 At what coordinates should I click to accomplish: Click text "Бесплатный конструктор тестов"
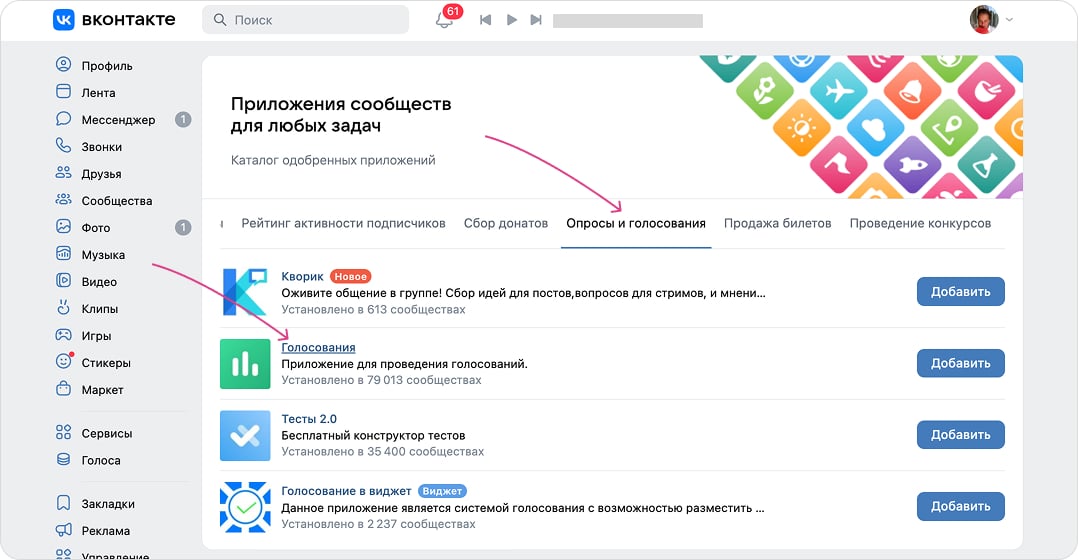click(x=373, y=436)
